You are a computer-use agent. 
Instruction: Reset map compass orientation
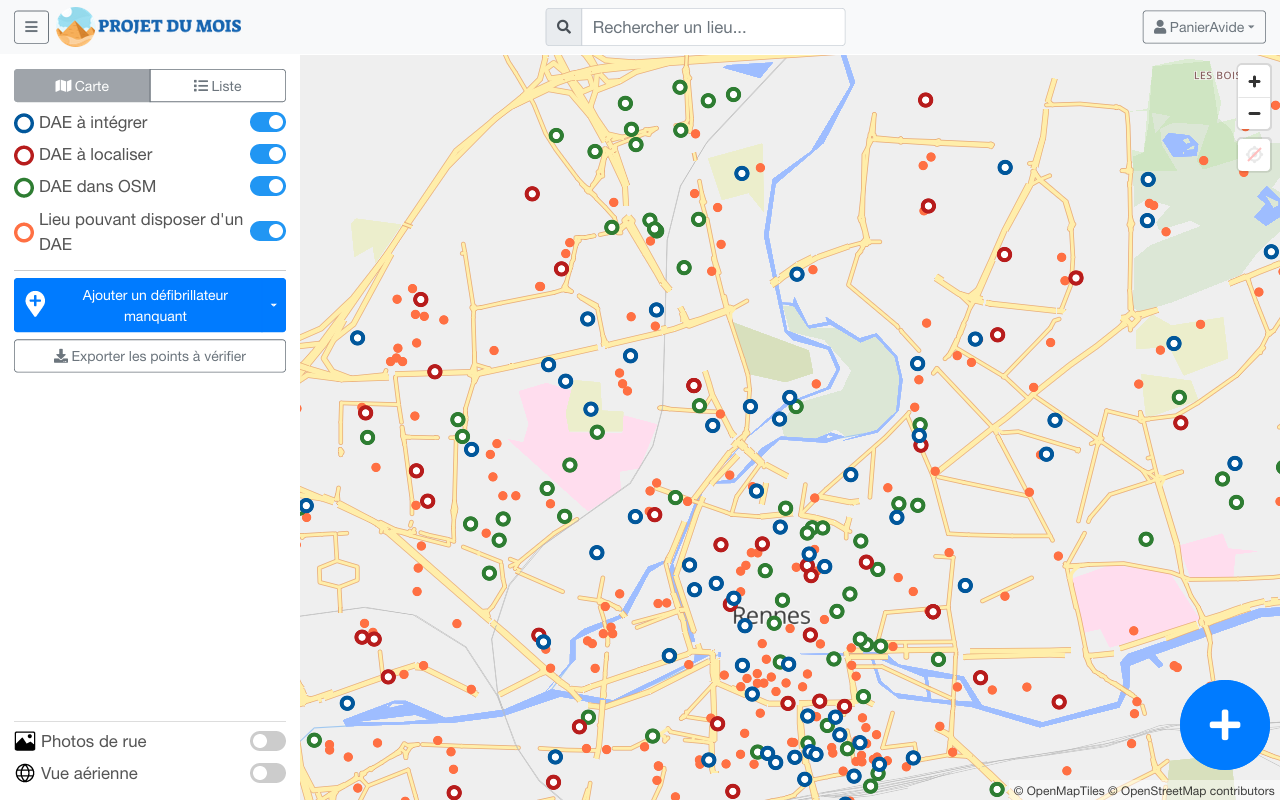[x=1254, y=155]
